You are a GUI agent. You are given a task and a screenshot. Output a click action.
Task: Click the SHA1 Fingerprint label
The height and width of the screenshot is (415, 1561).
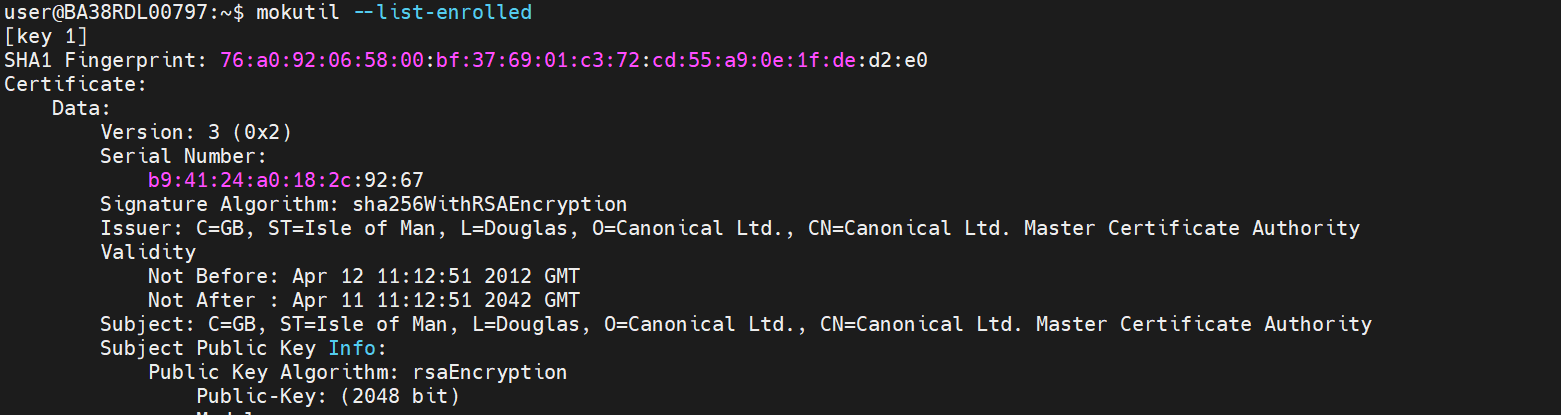(104, 60)
